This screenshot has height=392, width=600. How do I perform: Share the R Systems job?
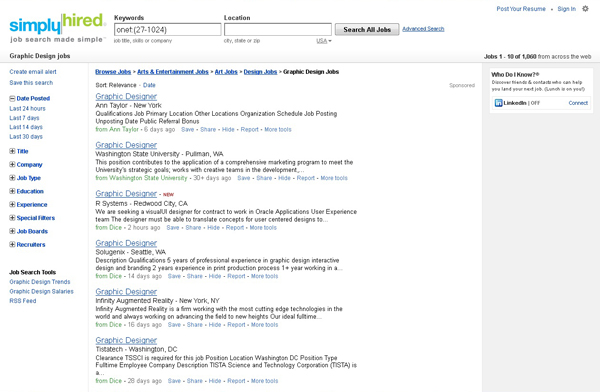(193, 227)
